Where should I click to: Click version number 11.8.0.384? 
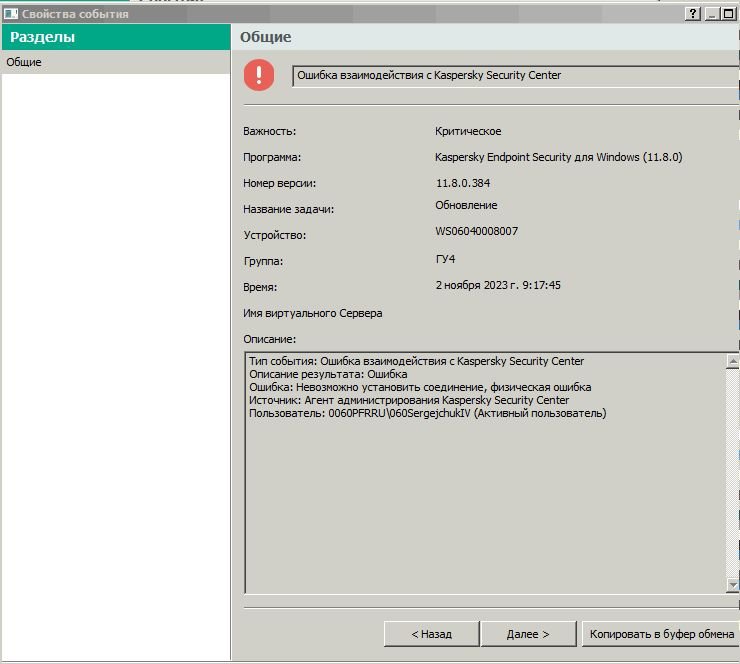click(x=462, y=183)
